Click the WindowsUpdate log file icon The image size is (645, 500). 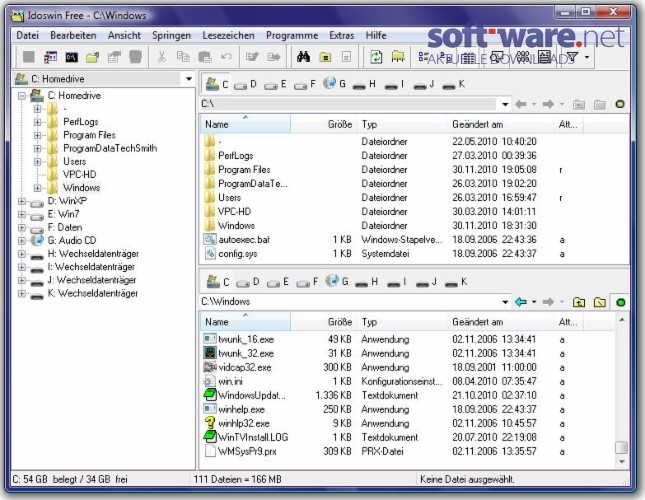tap(210, 395)
